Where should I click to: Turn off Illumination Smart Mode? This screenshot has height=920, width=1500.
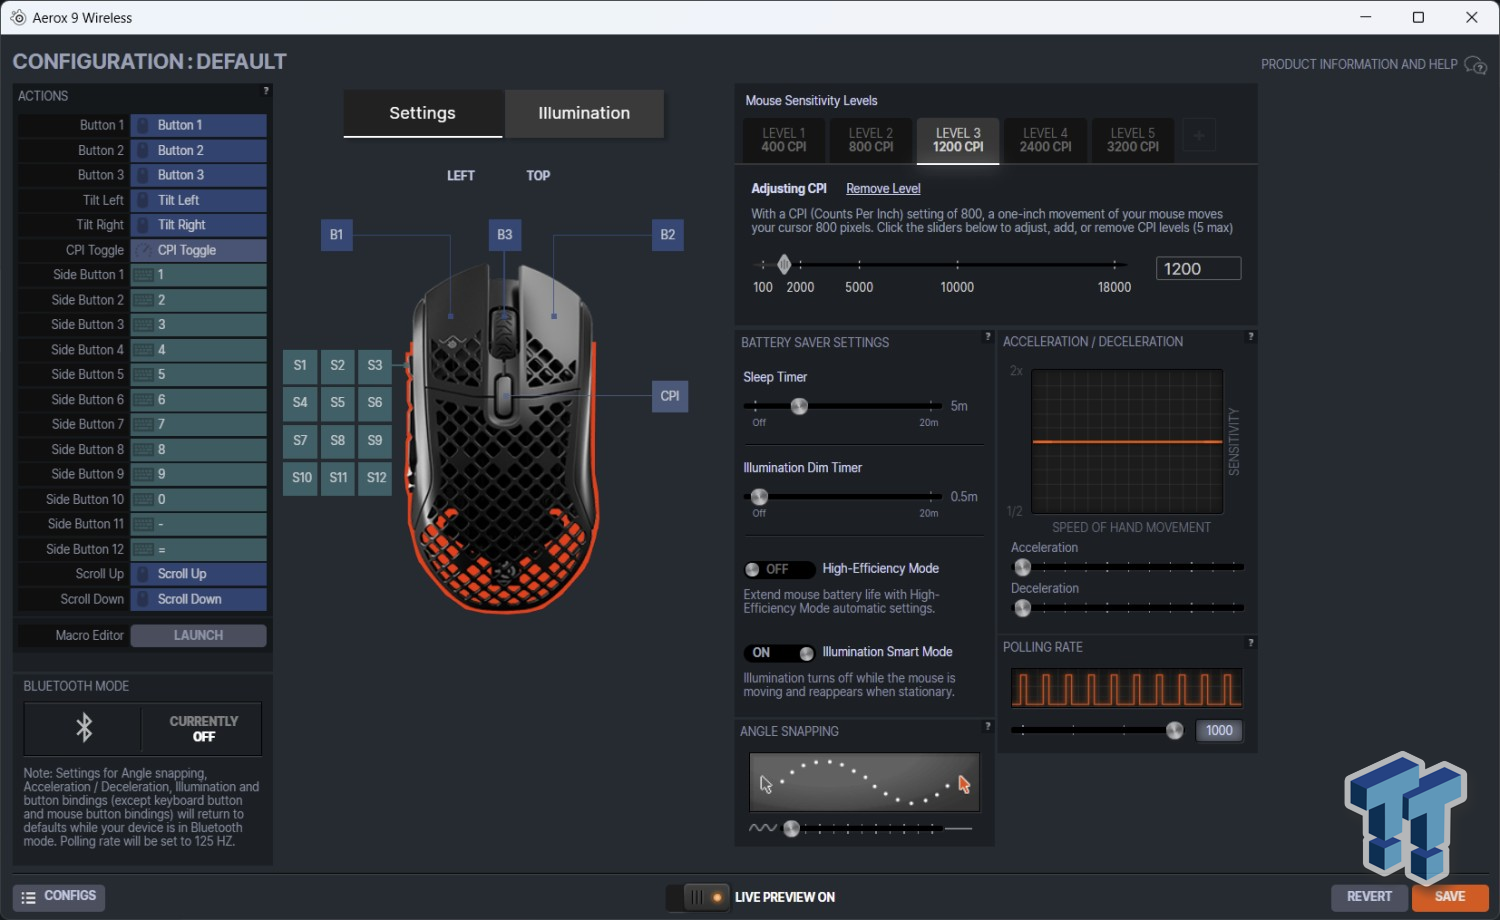779,653
